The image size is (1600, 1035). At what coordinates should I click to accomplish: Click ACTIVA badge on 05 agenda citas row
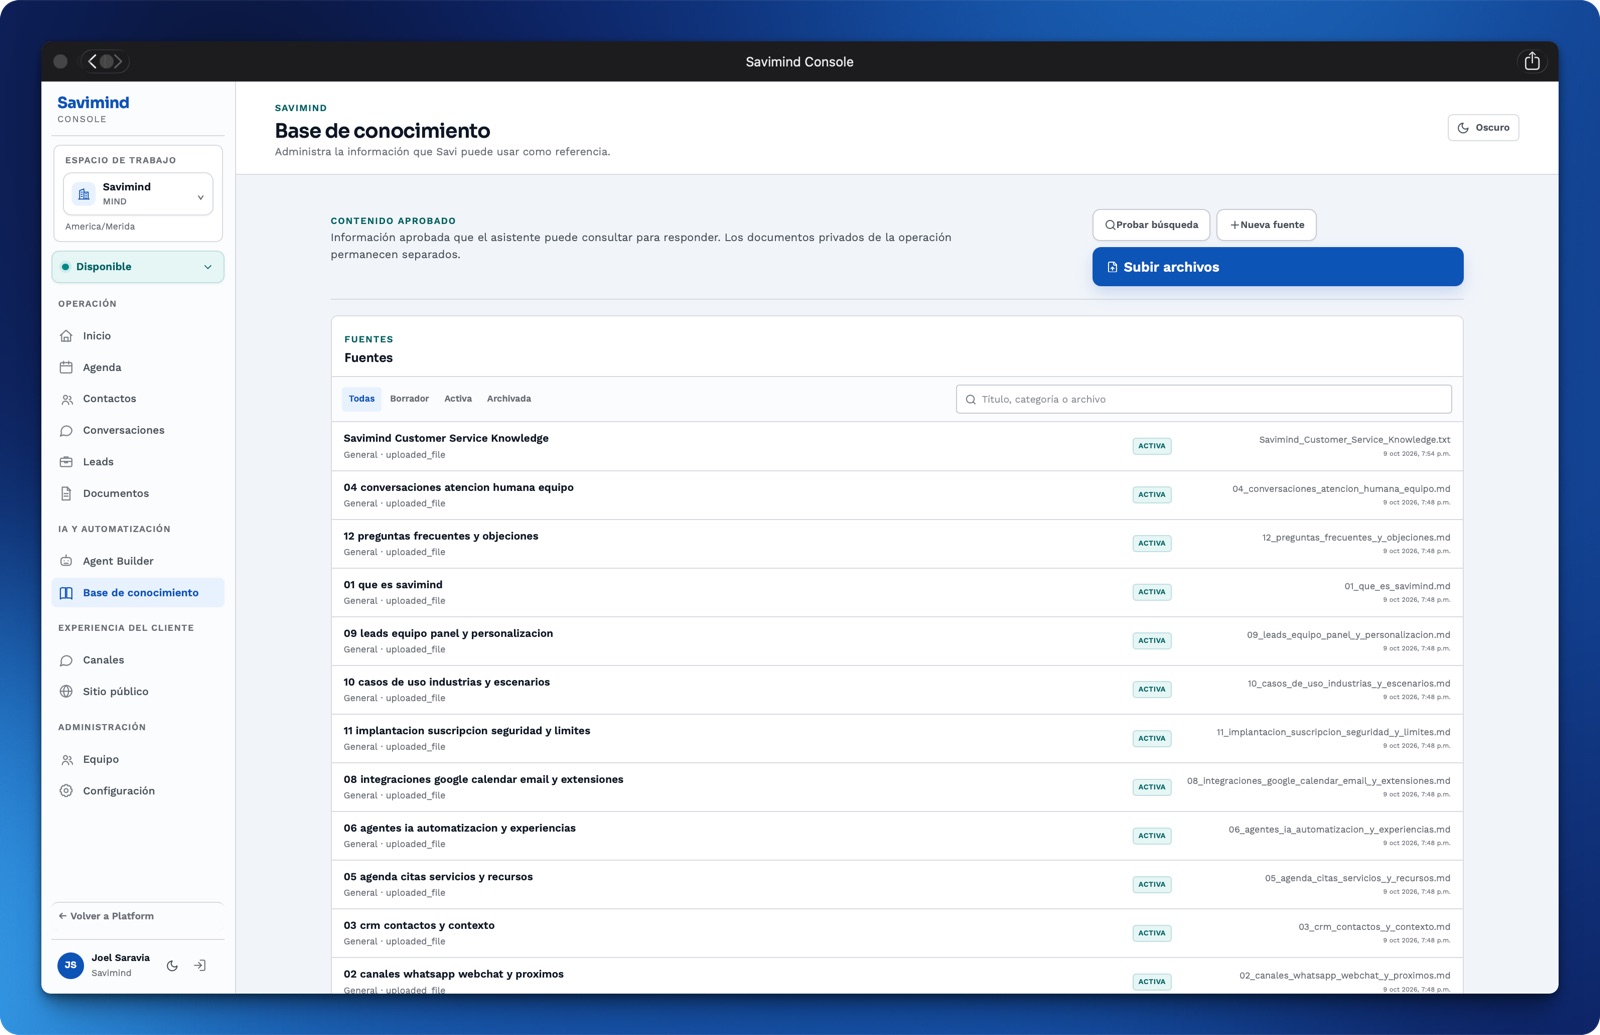[x=1152, y=884]
